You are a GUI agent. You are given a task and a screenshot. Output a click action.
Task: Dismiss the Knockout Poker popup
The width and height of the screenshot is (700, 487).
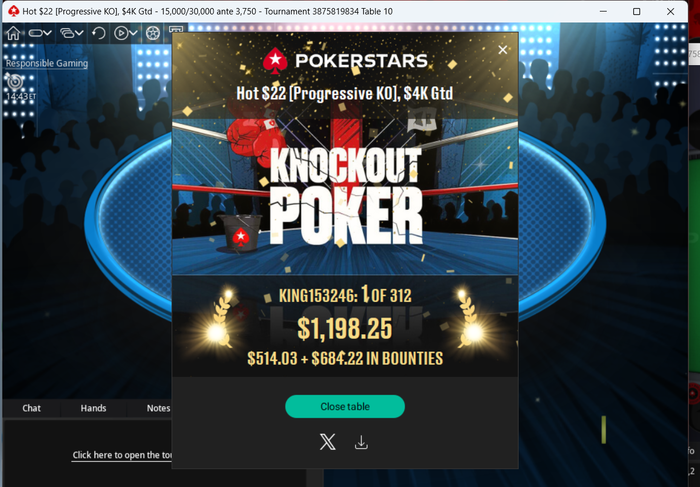pyautogui.click(x=503, y=50)
